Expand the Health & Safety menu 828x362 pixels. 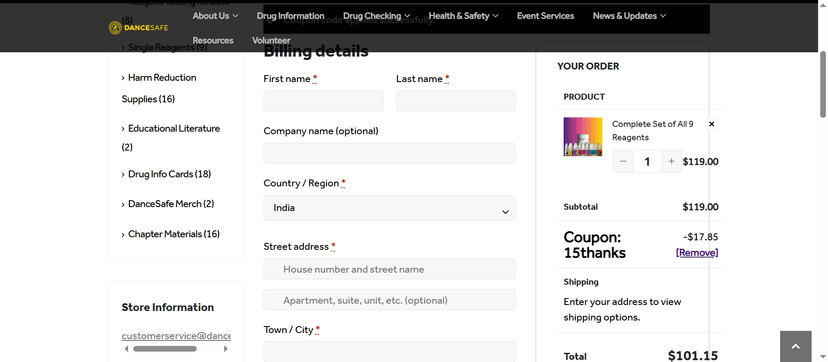[463, 16]
